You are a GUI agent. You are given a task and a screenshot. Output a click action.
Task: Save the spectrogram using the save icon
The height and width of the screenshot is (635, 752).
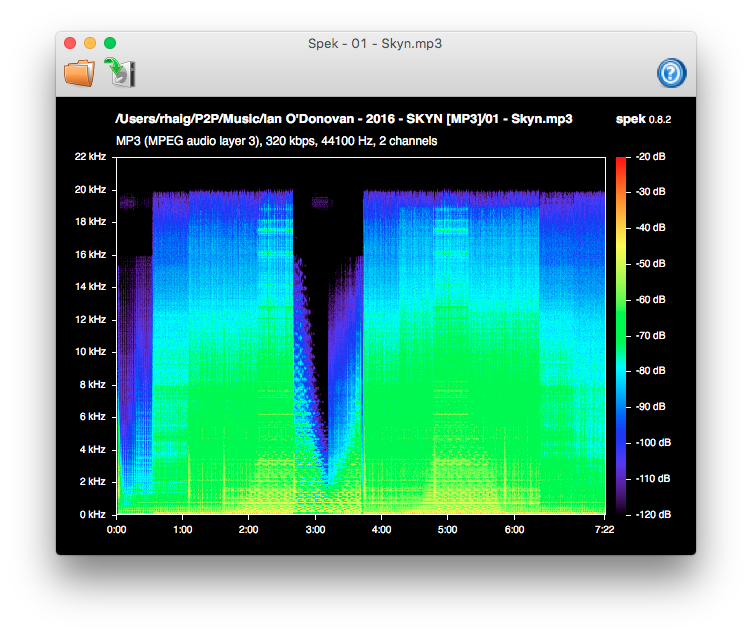[120, 73]
